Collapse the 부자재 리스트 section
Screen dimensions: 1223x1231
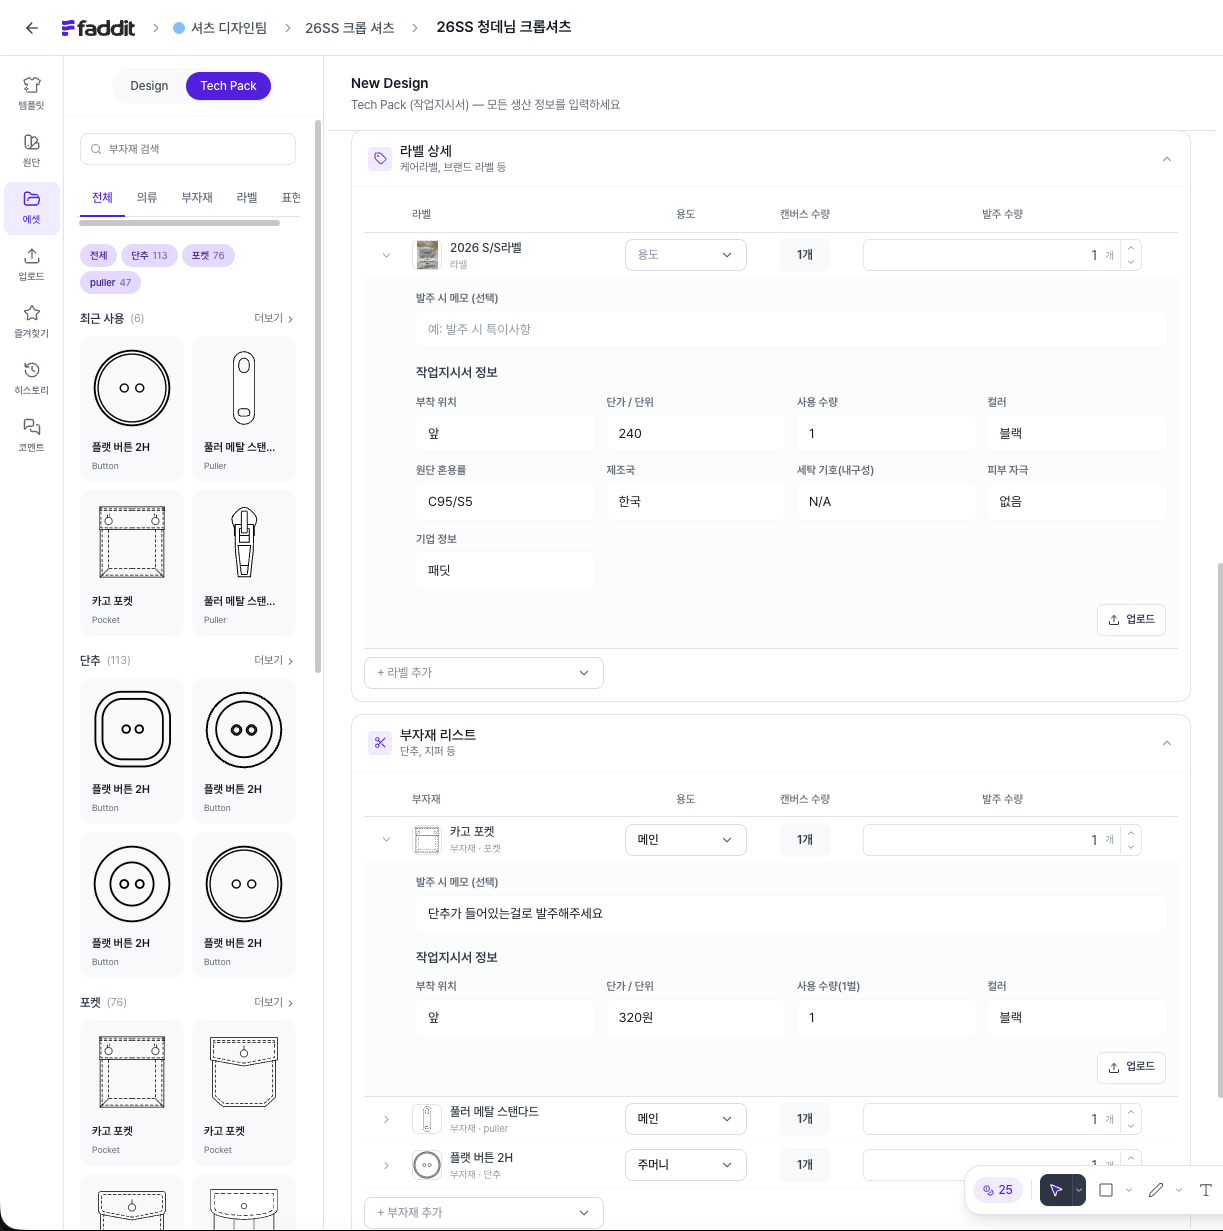1166,743
